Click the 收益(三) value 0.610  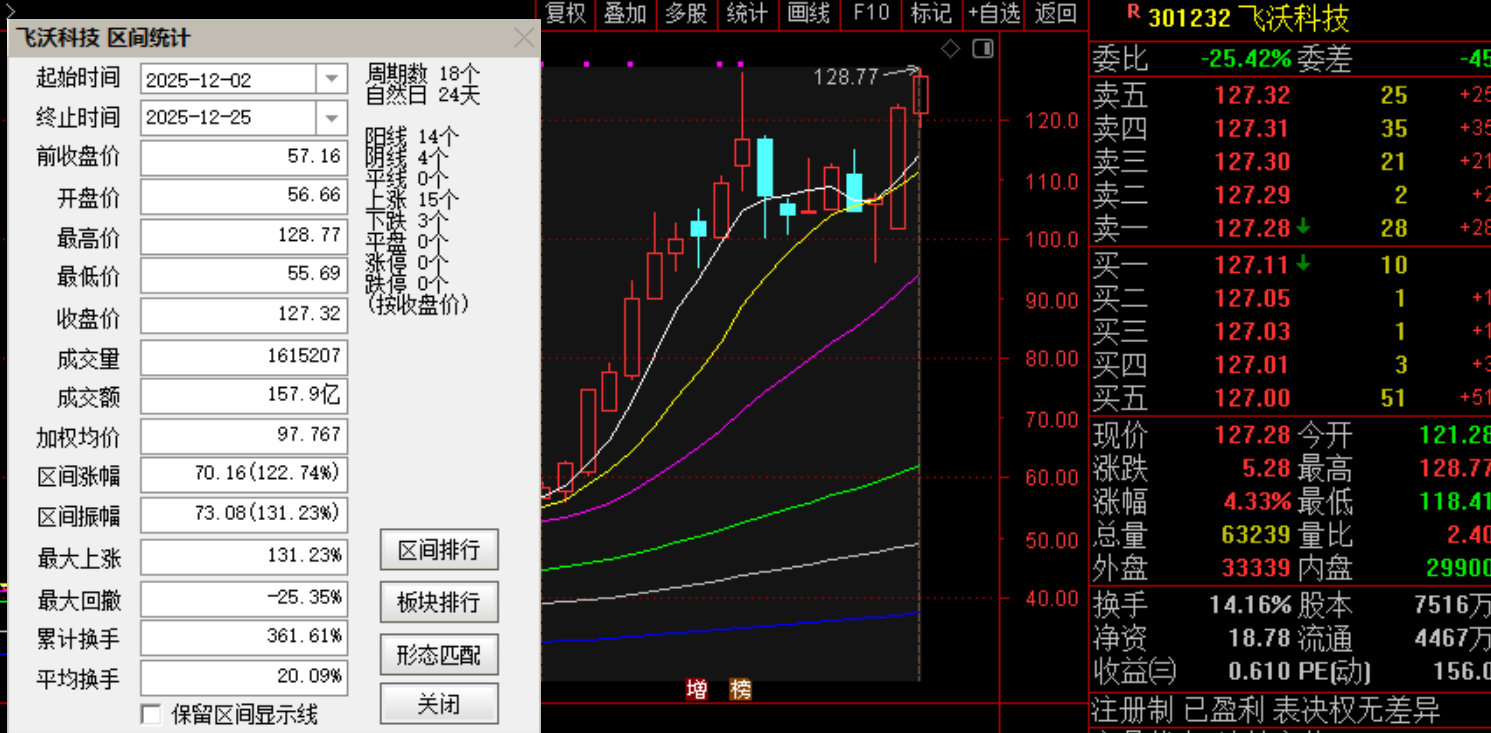pos(1258,671)
